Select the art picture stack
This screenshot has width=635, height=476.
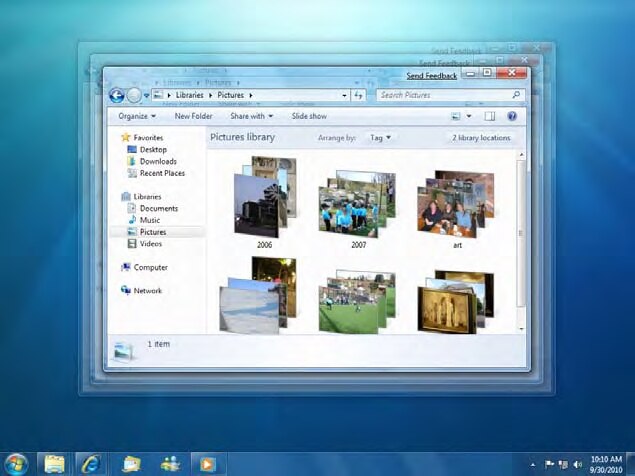456,204
